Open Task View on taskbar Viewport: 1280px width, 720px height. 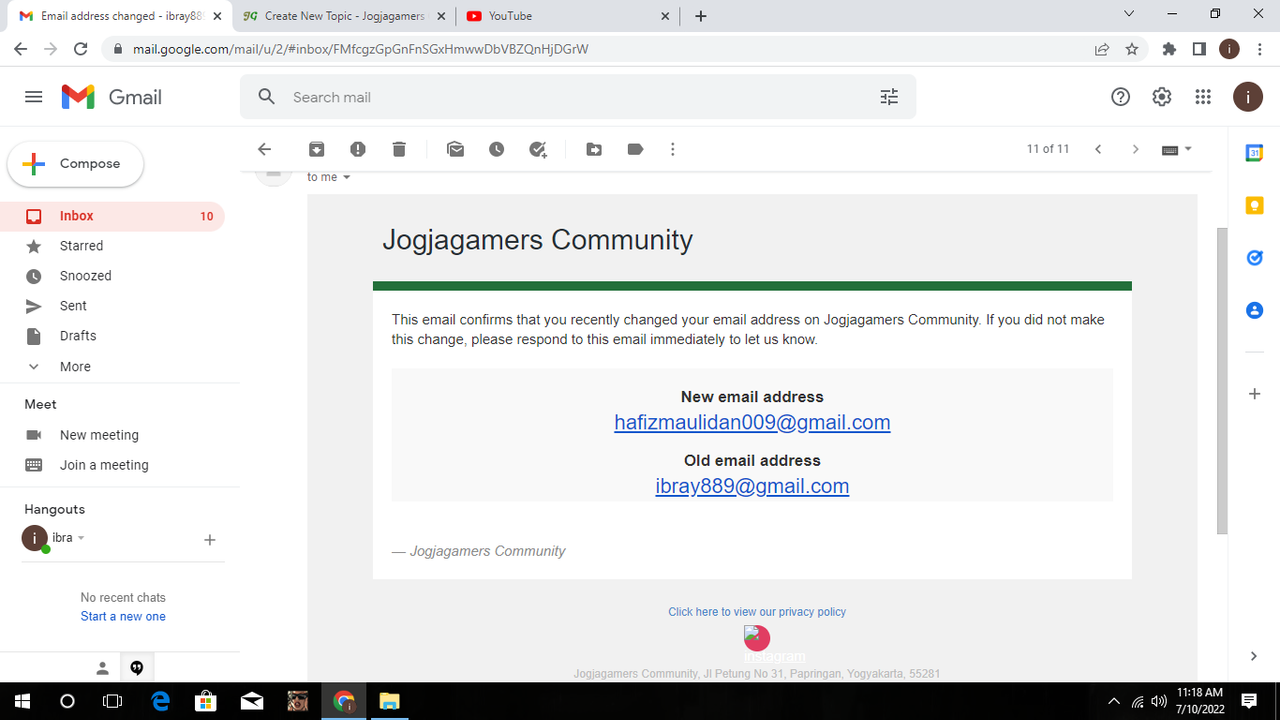point(113,701)
